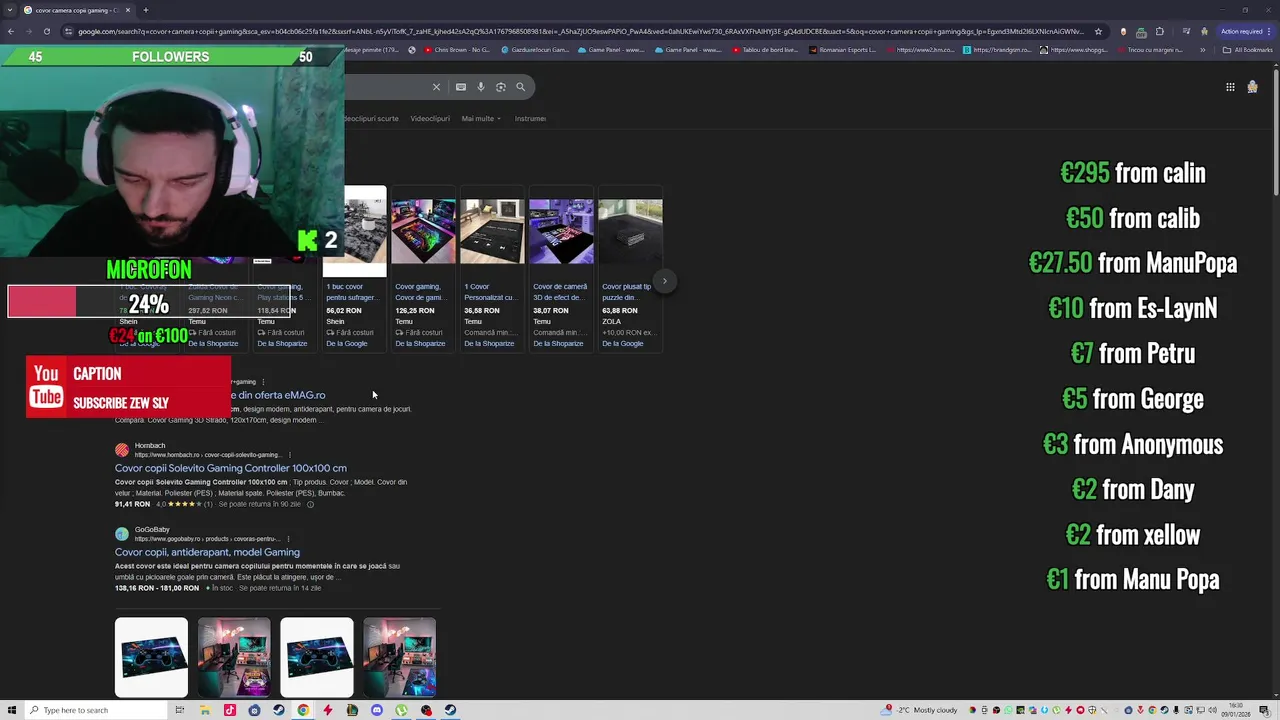Open File Explorer from the taskbar
The width and height of the screenshot is (1280, 720).
(x=205, y=710)
